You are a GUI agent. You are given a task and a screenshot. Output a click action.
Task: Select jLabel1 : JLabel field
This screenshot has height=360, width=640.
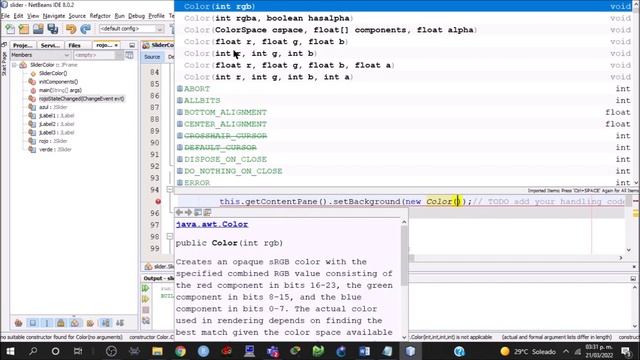(56, 116)
